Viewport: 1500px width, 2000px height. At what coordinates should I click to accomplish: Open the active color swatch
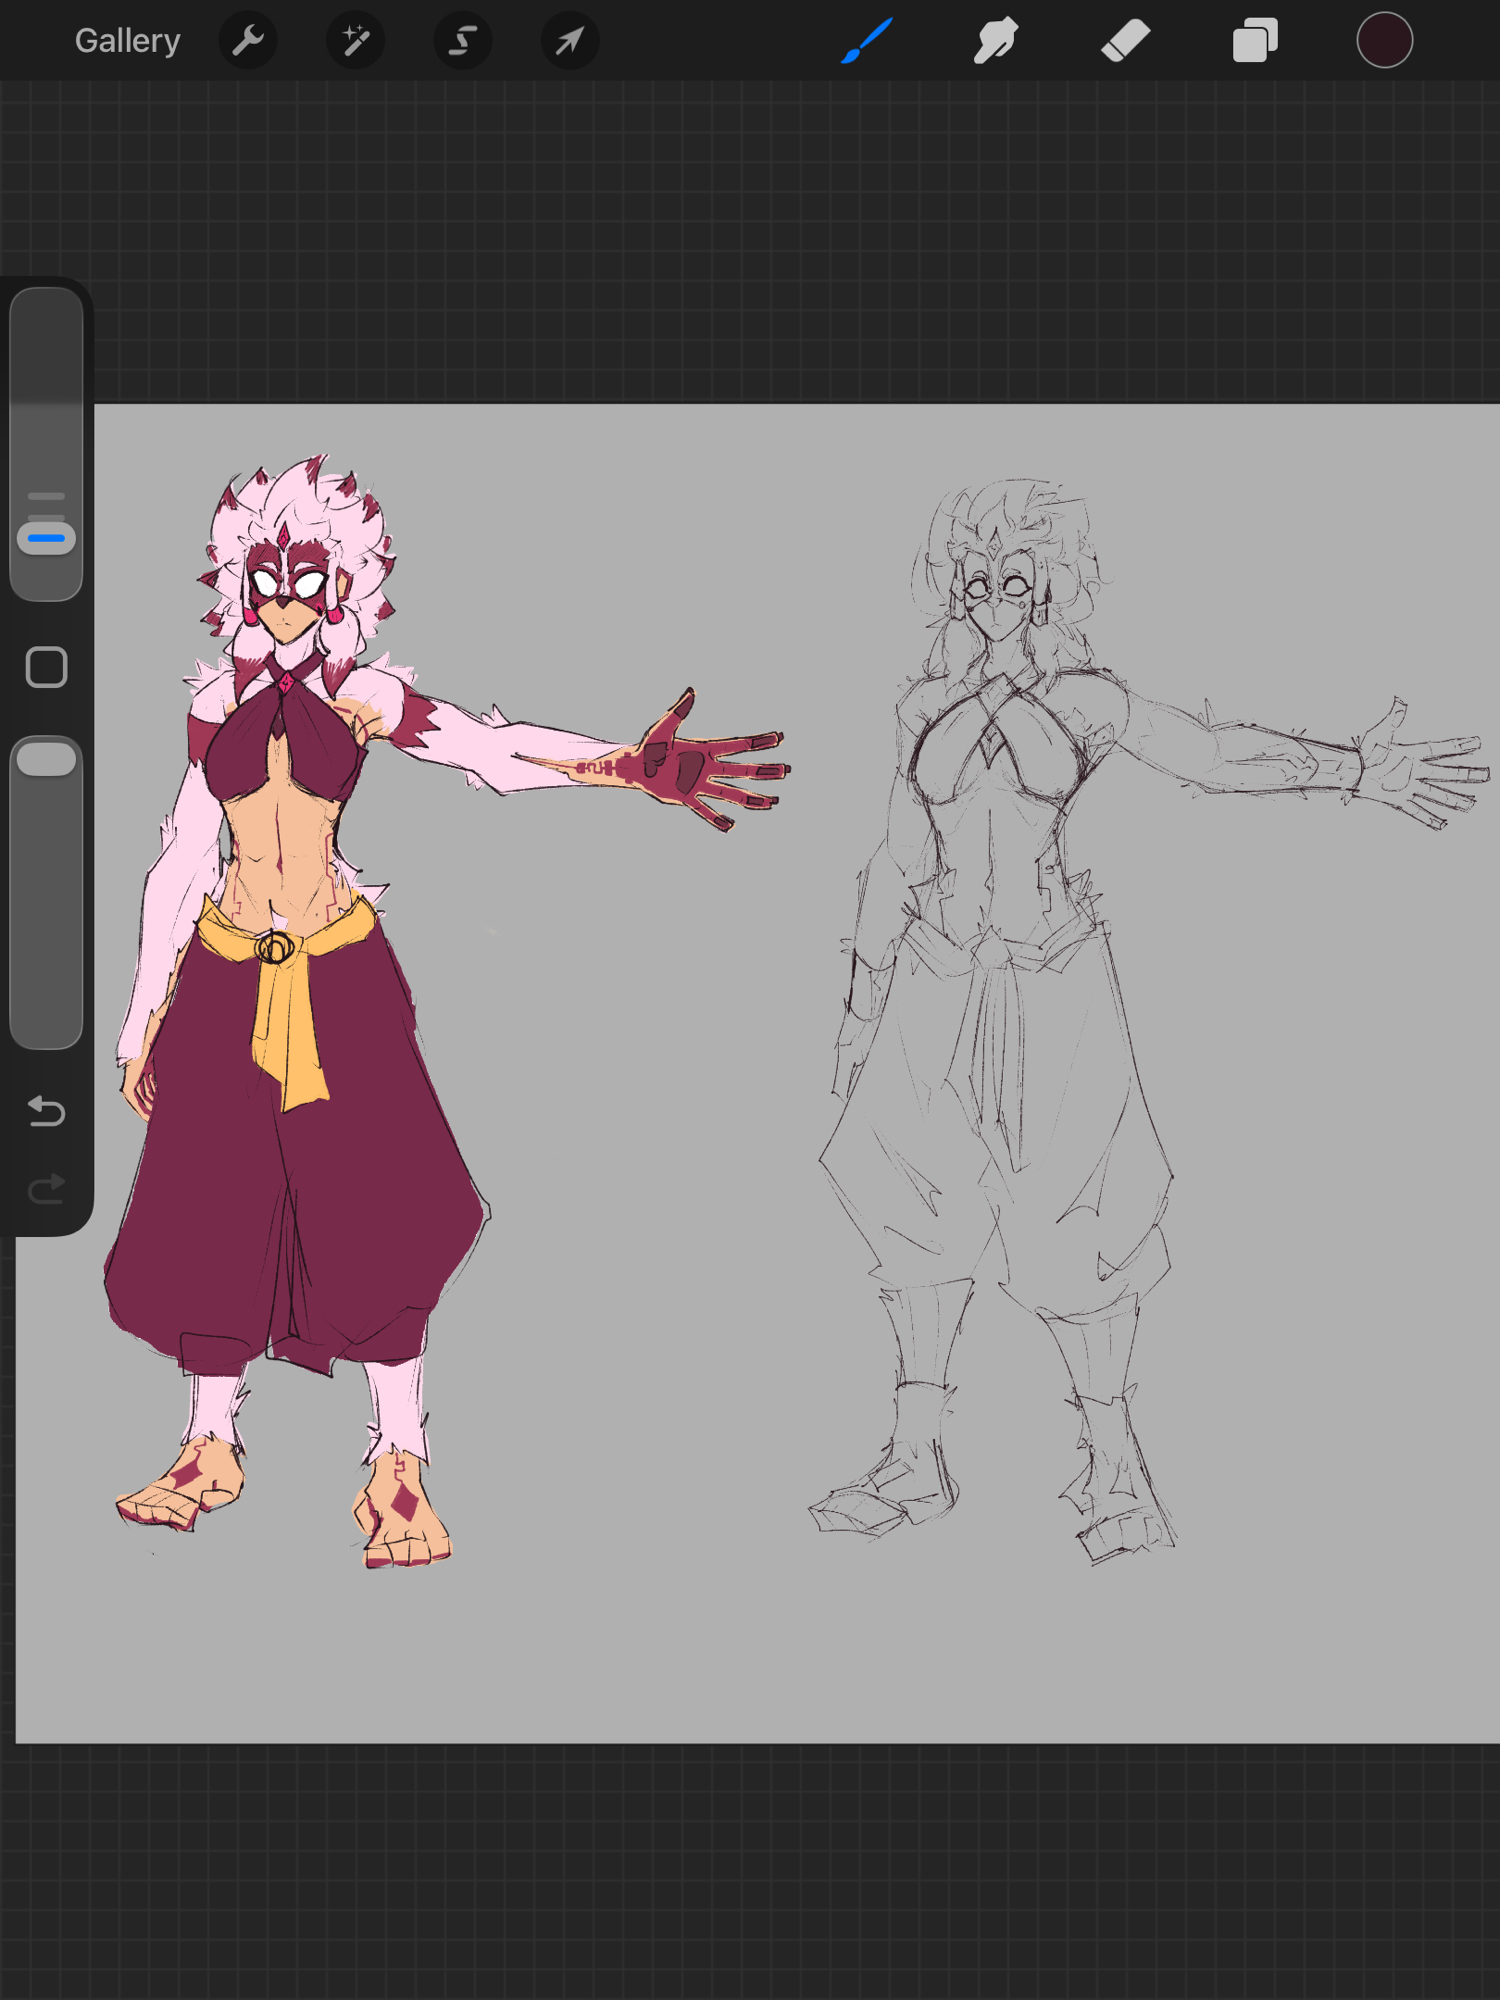[x=1384, y=41]
